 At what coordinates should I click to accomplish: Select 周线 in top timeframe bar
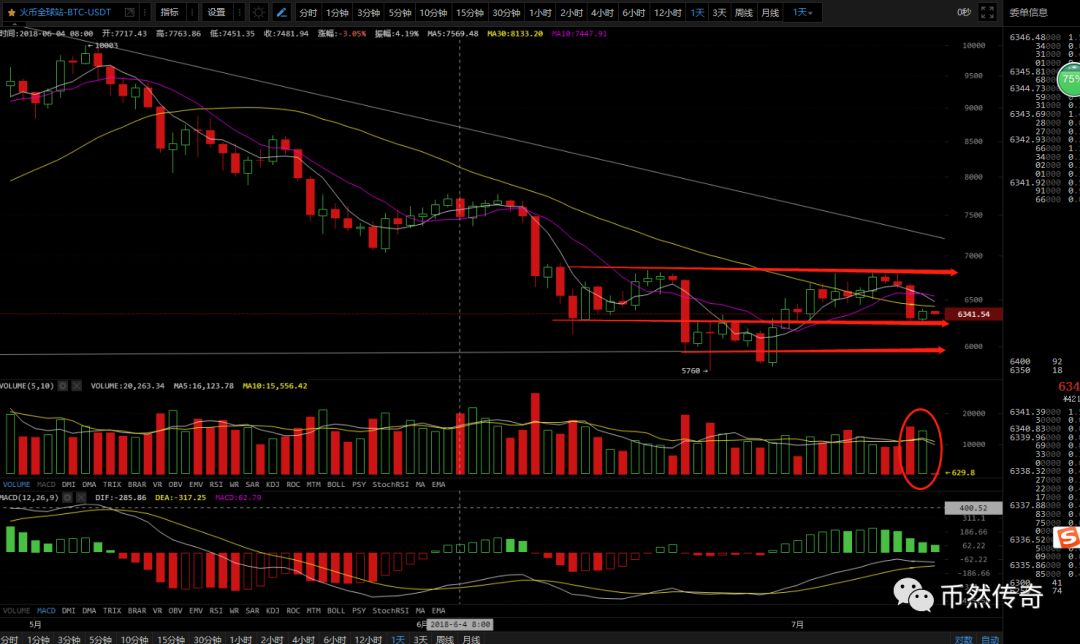(744, 12)
